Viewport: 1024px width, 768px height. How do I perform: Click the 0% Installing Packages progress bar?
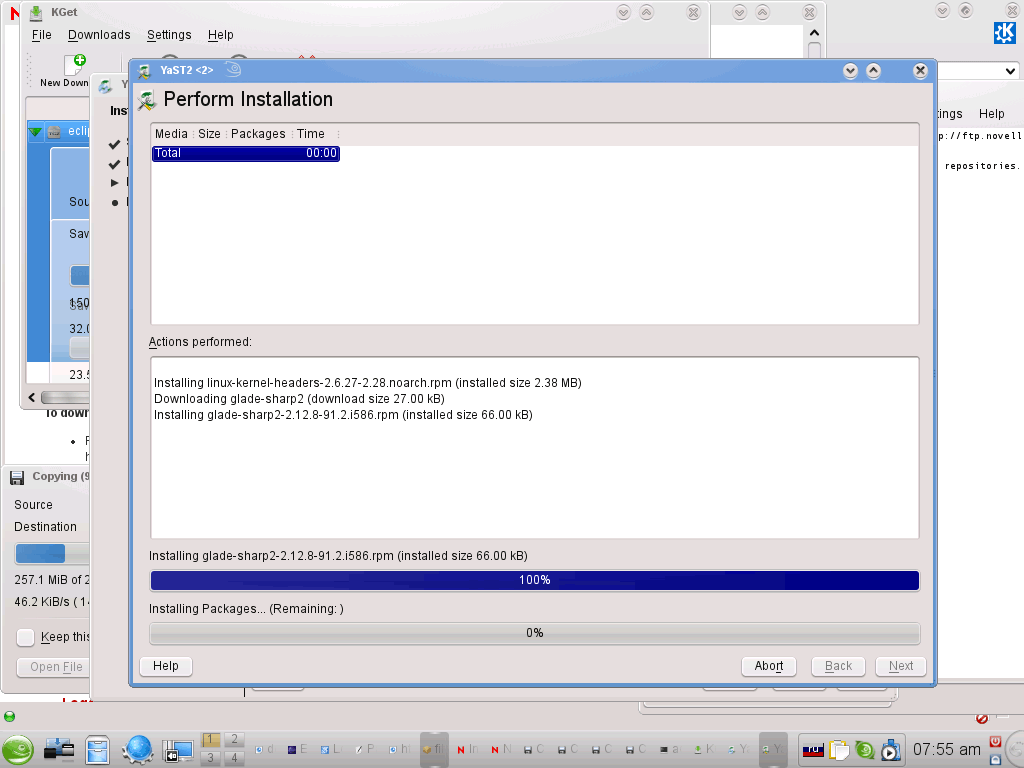535,633
